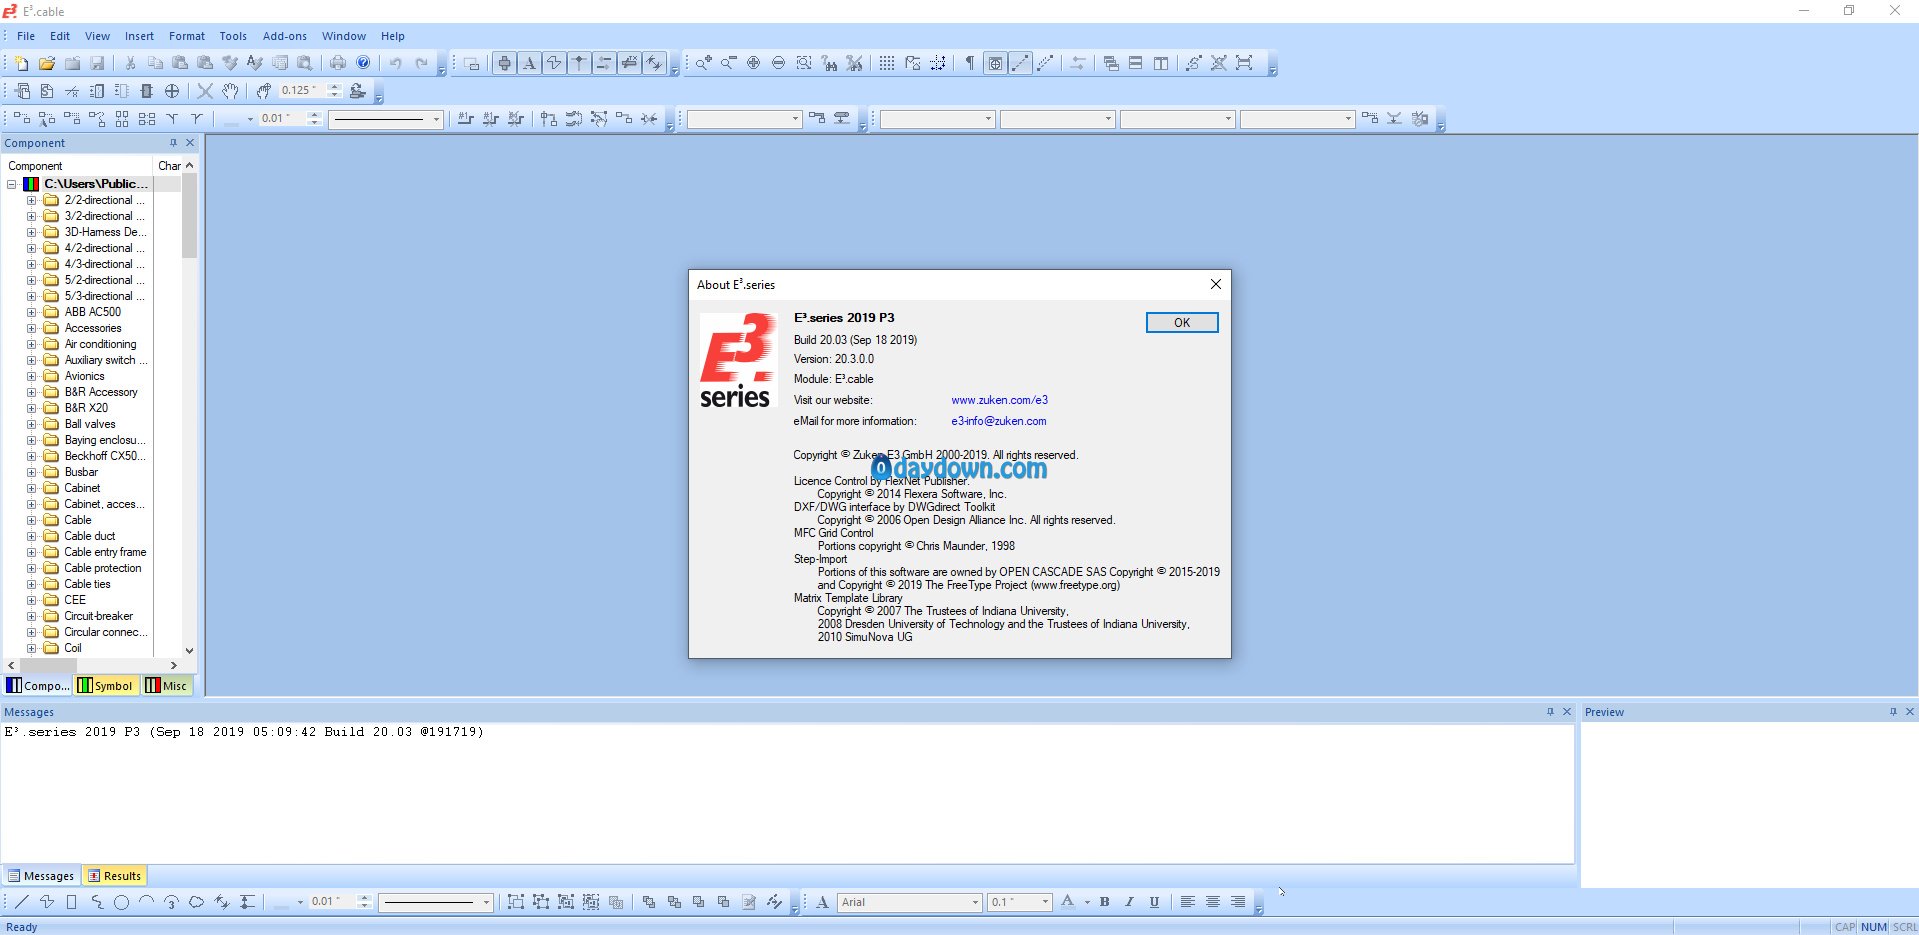Viewport: 1919px width, 935px height.
Task: Click the Zoom out magnifier icon
Action: 729,63
